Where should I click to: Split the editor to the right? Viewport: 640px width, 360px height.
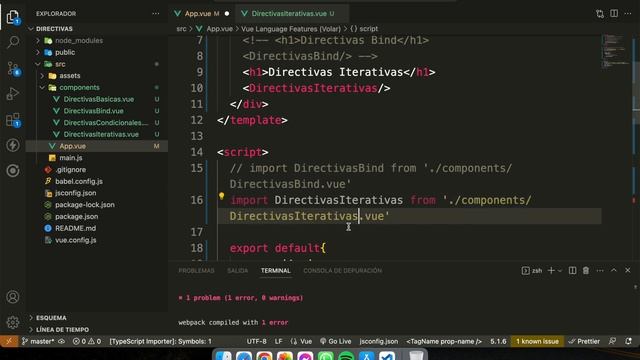[x=614, y=13]
